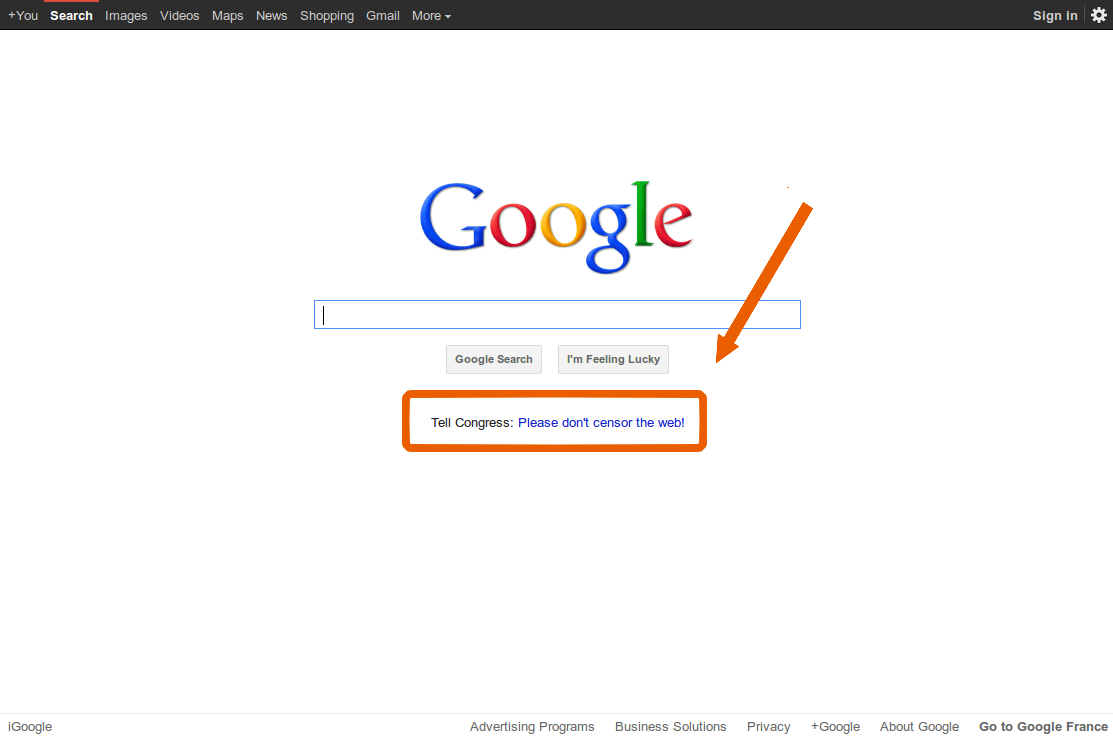Focus the Google search text box
The image size is (1113, 743).
pos(557,314)
